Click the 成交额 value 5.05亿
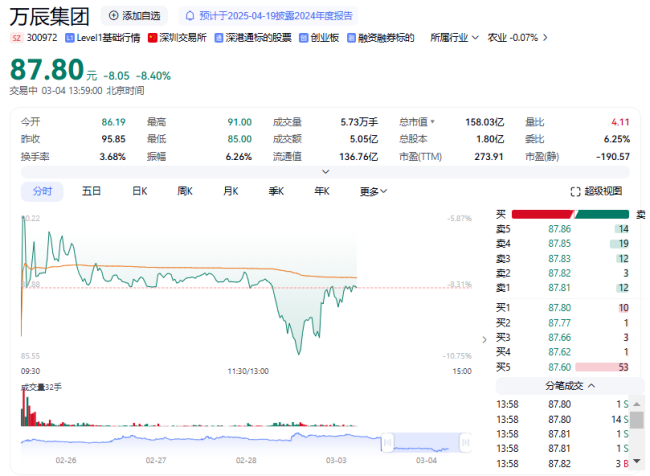The image size is (650, 476). [x=364, y=139]
